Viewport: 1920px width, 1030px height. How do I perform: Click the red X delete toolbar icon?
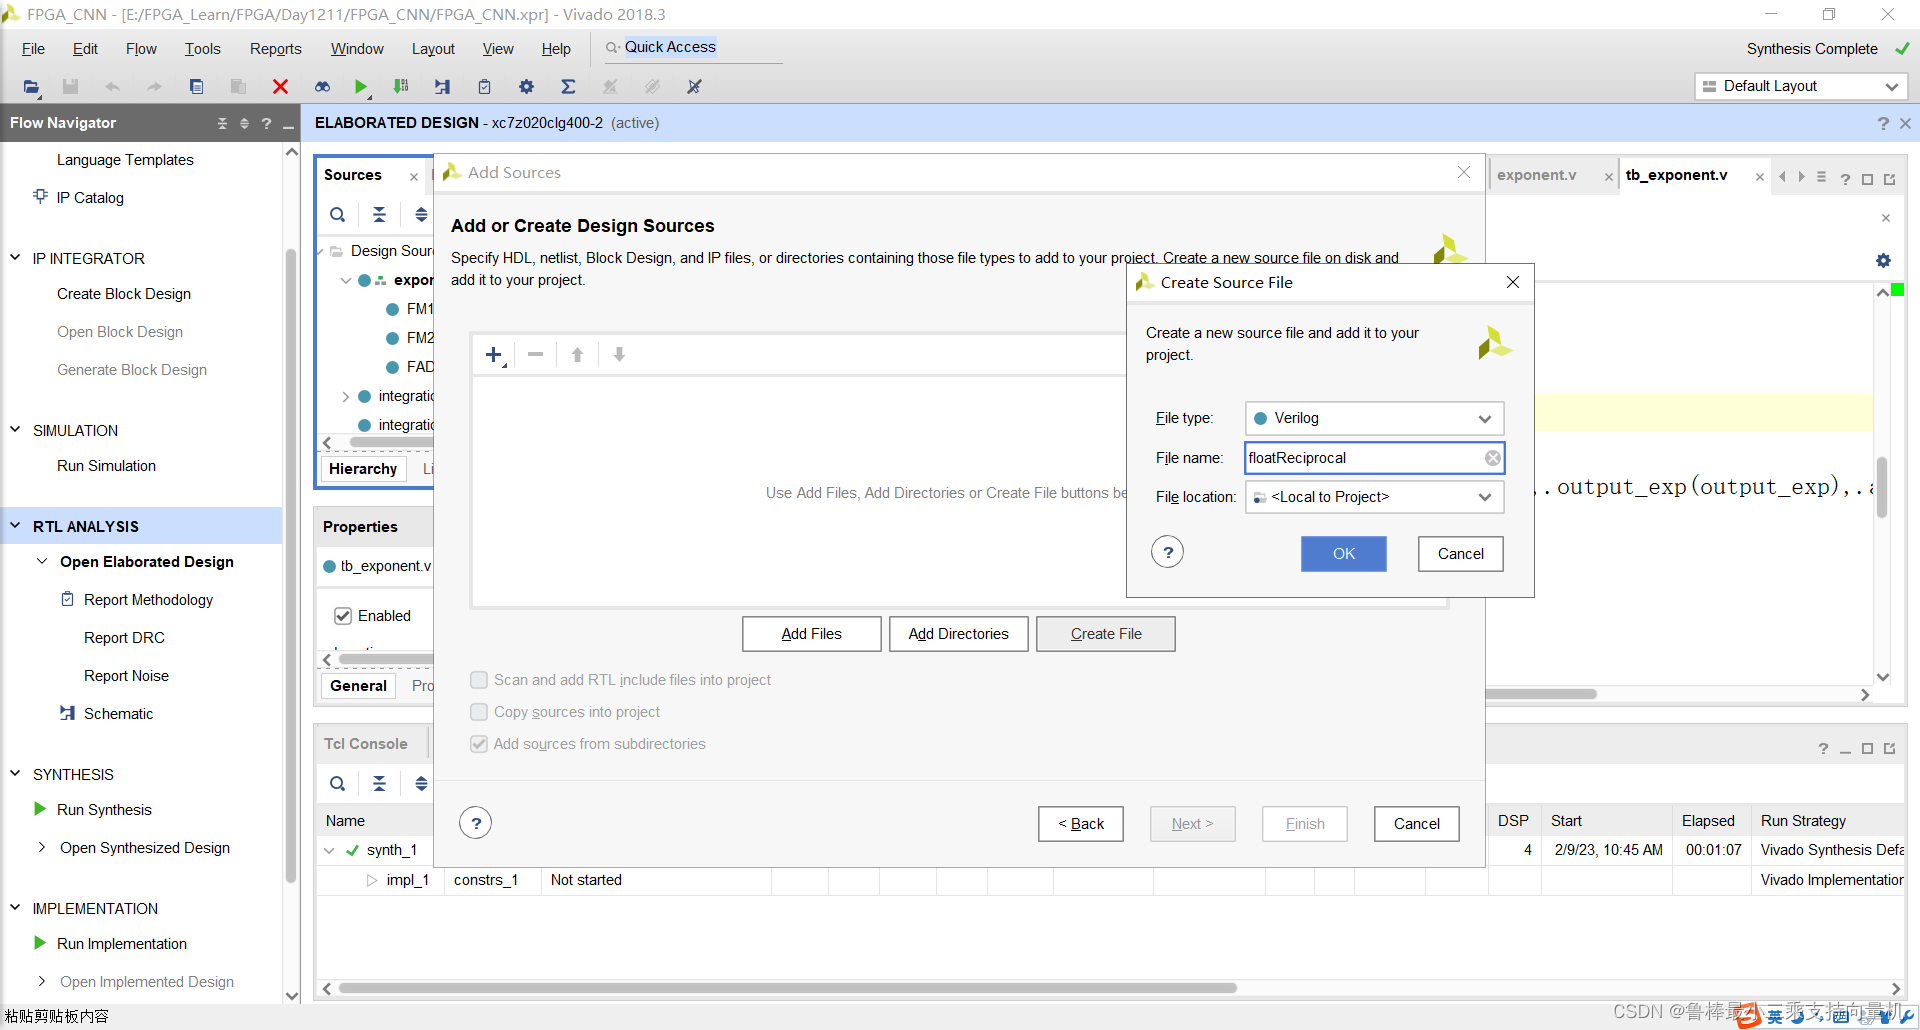click(280, 87)
